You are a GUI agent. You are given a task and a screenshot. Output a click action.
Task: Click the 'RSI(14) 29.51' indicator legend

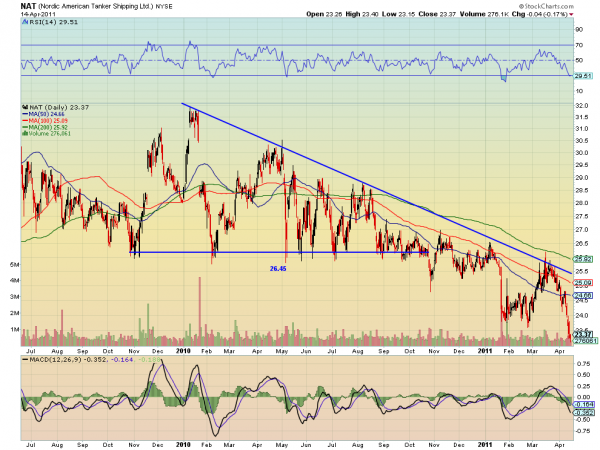[50, 22]
